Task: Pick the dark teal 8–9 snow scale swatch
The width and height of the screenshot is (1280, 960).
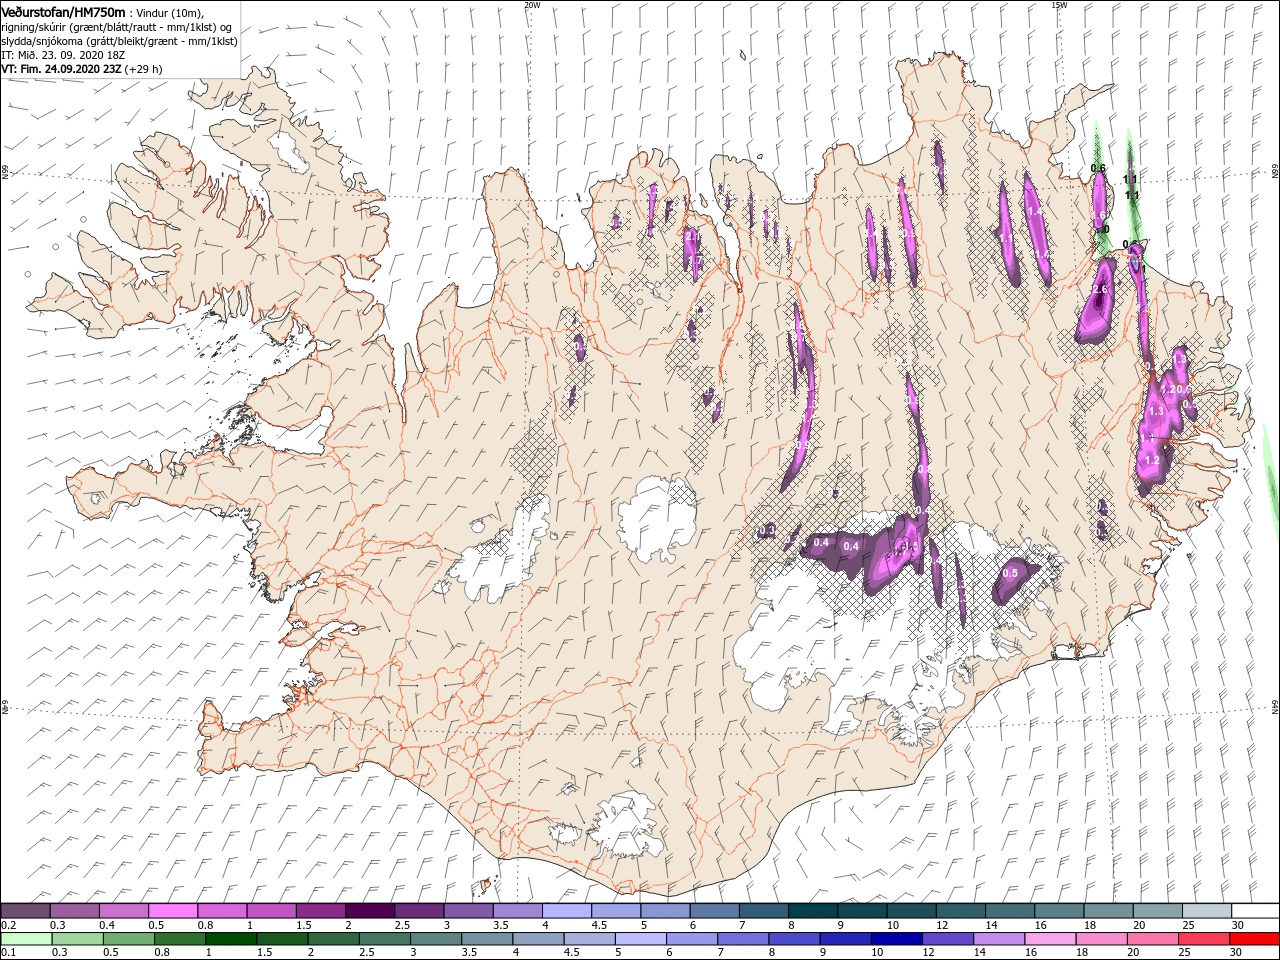Action: [812, 911]
